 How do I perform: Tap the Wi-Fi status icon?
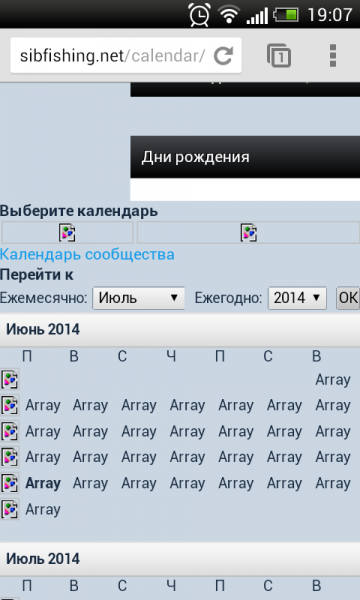point(229,15)
